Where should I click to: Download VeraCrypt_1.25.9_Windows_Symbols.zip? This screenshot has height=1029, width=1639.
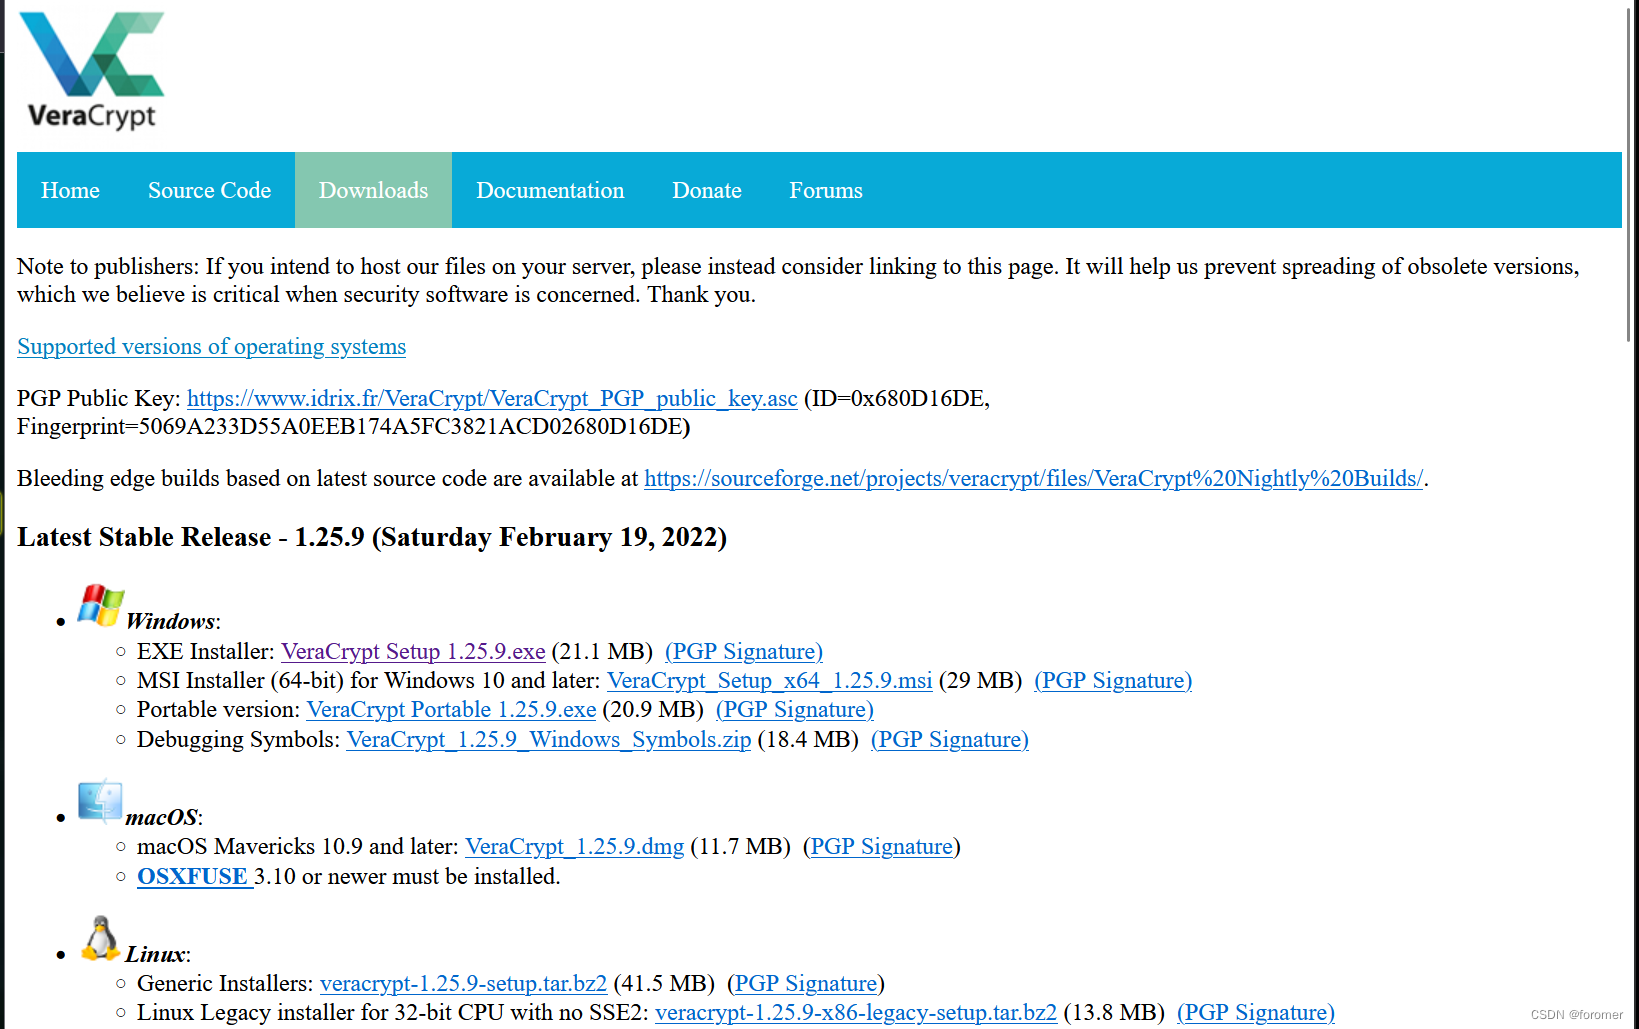(x=549, y=739)
